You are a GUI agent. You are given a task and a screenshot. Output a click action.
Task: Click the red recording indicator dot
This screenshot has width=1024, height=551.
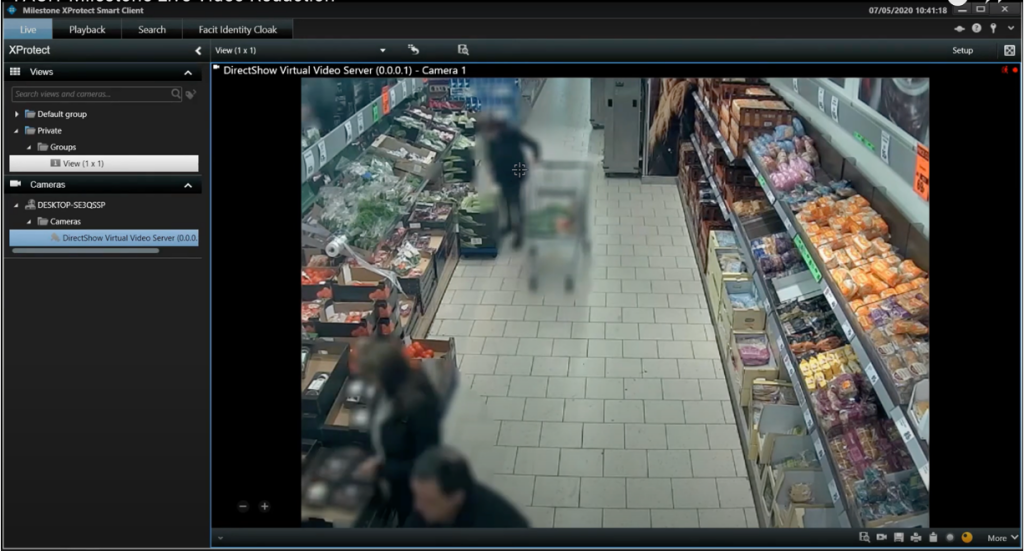[x=1014, y=70]
